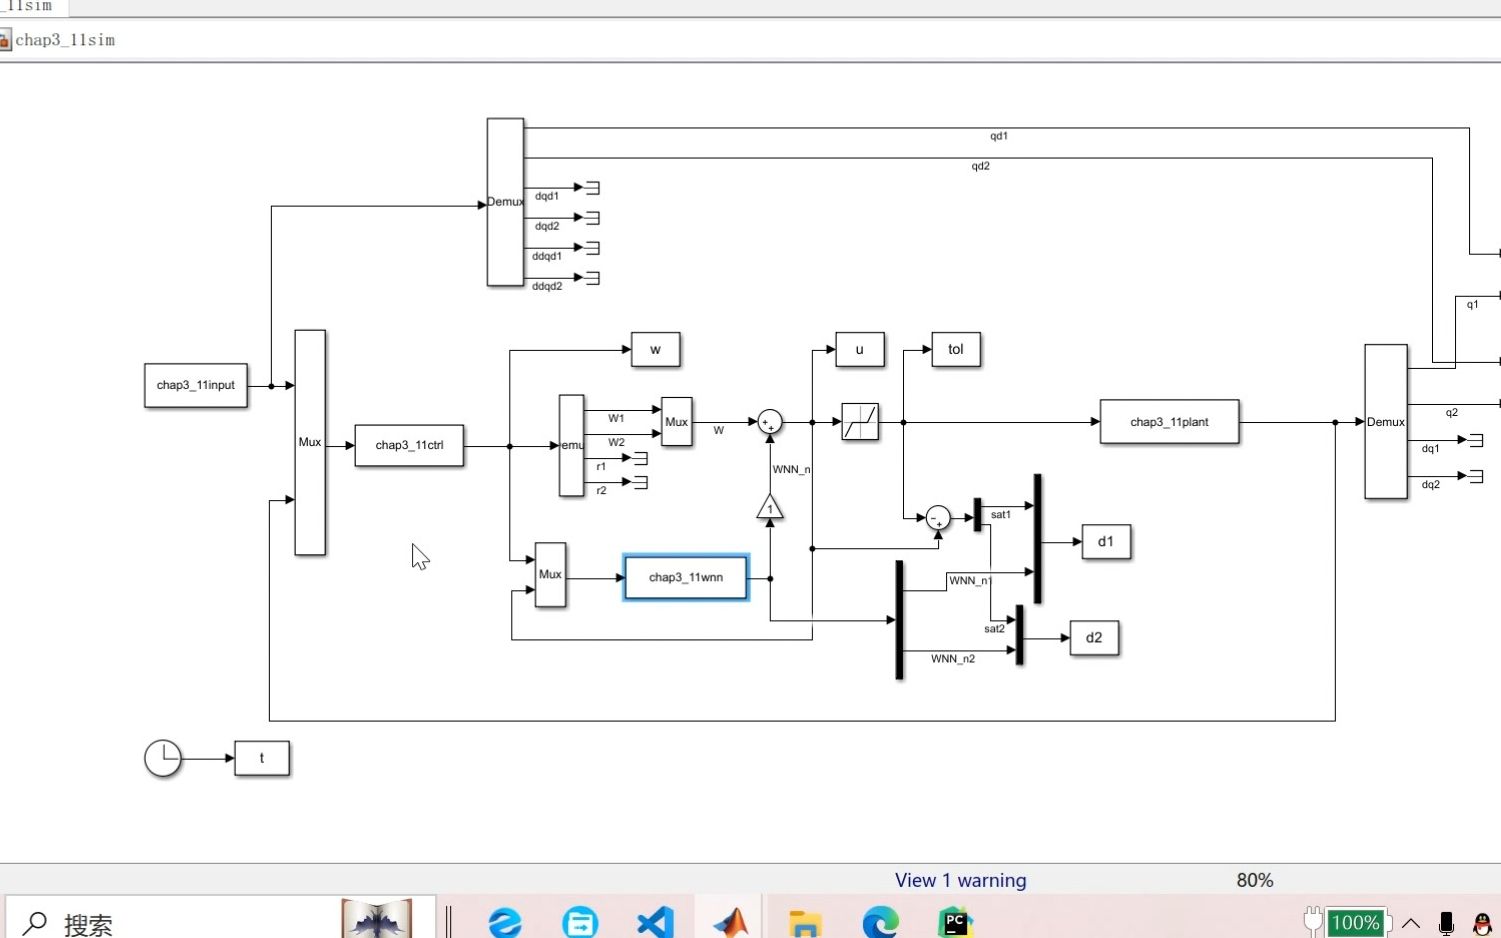The width and height of the screenshot is (1501, 938).
Task: Click the Clock block icon
Action: click(x=163, y=758)
